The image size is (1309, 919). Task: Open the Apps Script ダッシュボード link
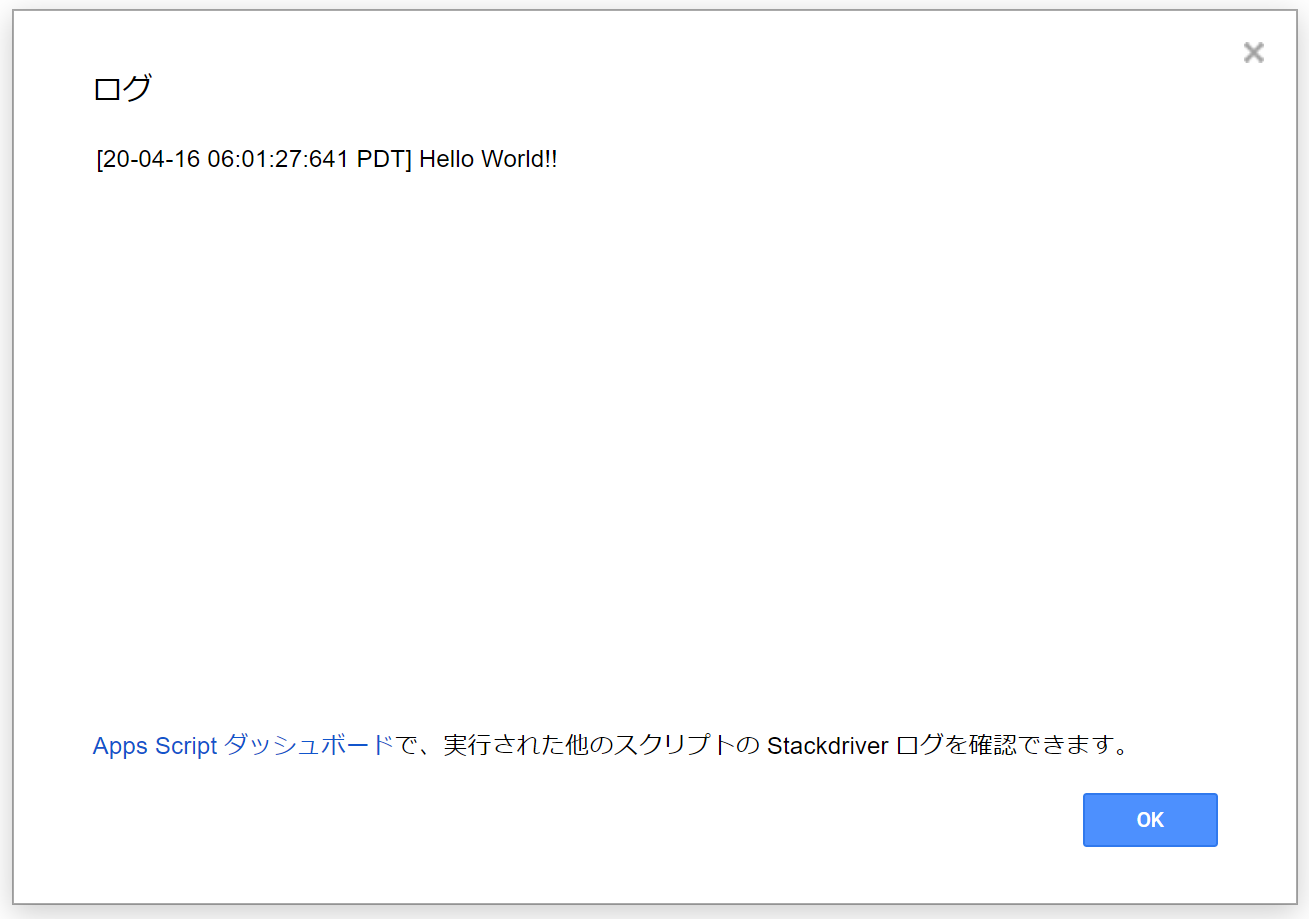243,746
